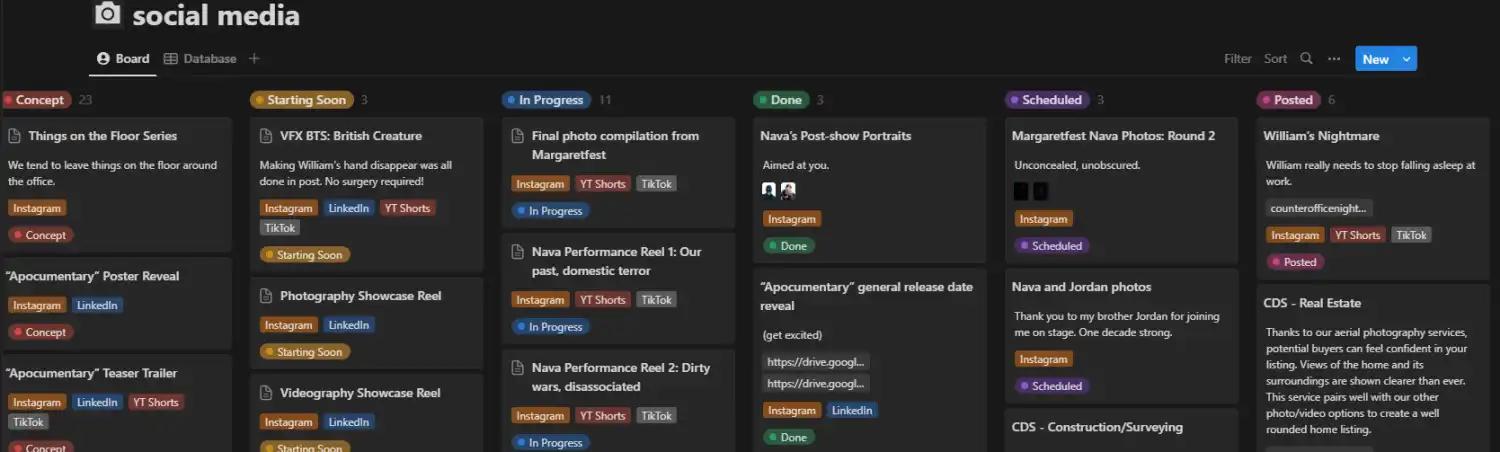1500x452 pixels.
Task: Click page icon on VFX BTS: British Creature
Action: tap(267, 136)
